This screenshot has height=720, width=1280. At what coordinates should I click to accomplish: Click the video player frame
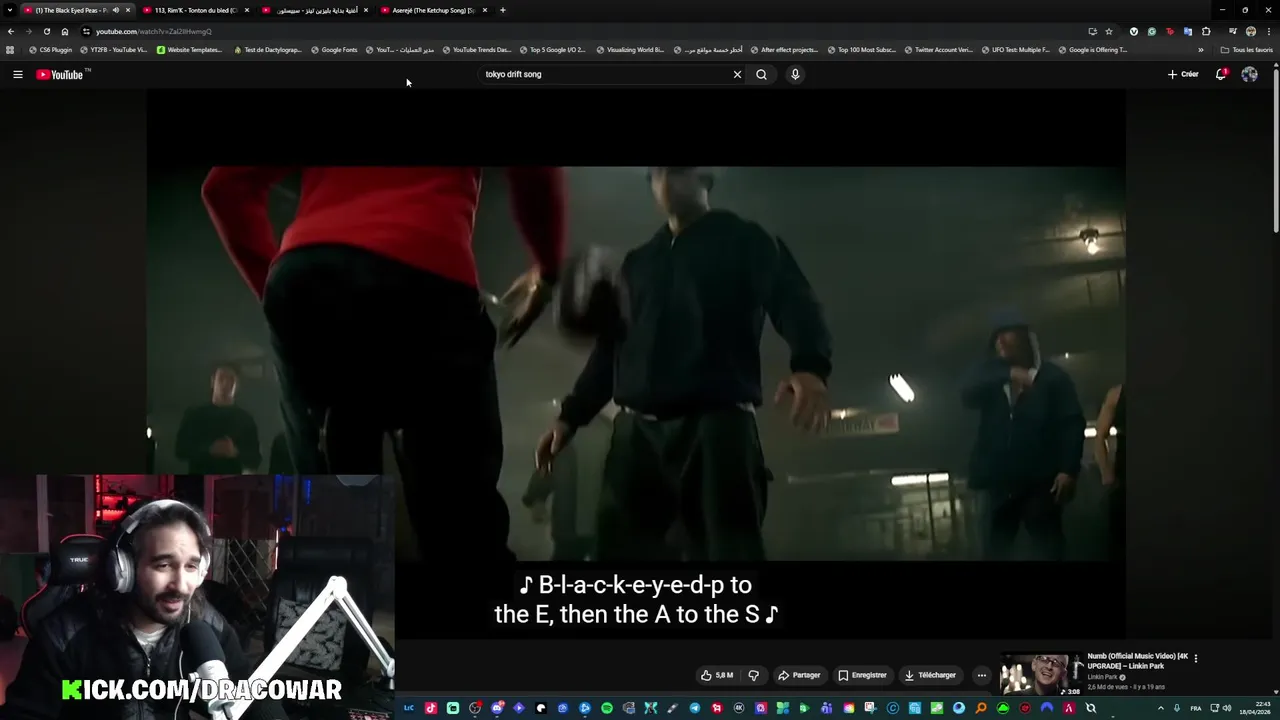(636, 364)
